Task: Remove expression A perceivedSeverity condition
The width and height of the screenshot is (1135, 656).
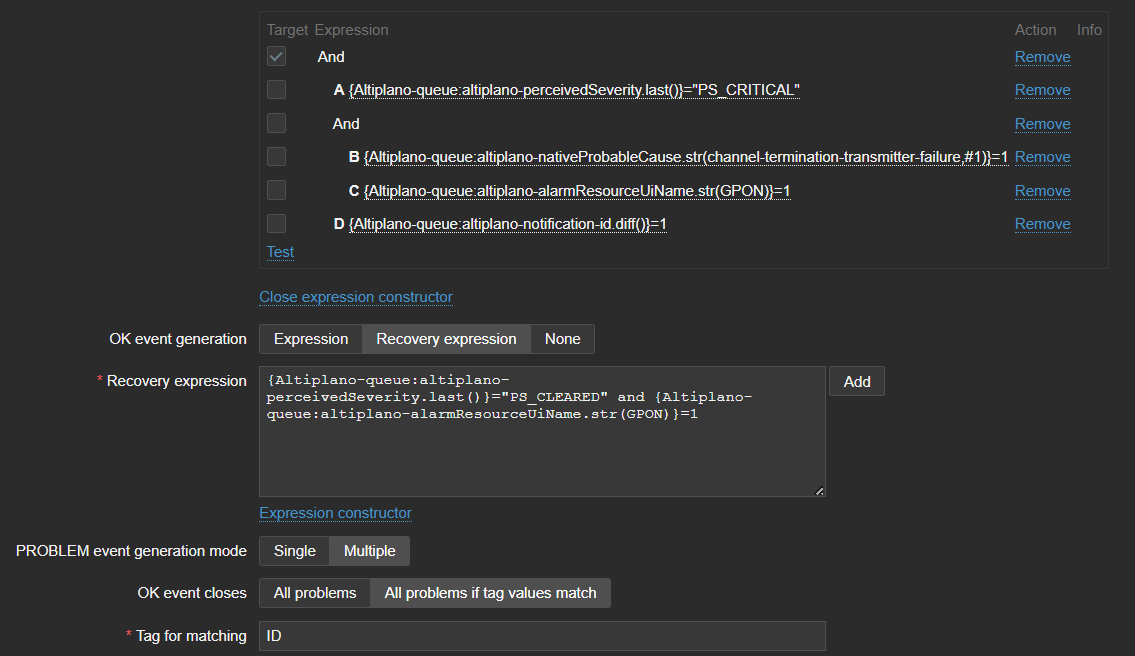Action: 1042,90
